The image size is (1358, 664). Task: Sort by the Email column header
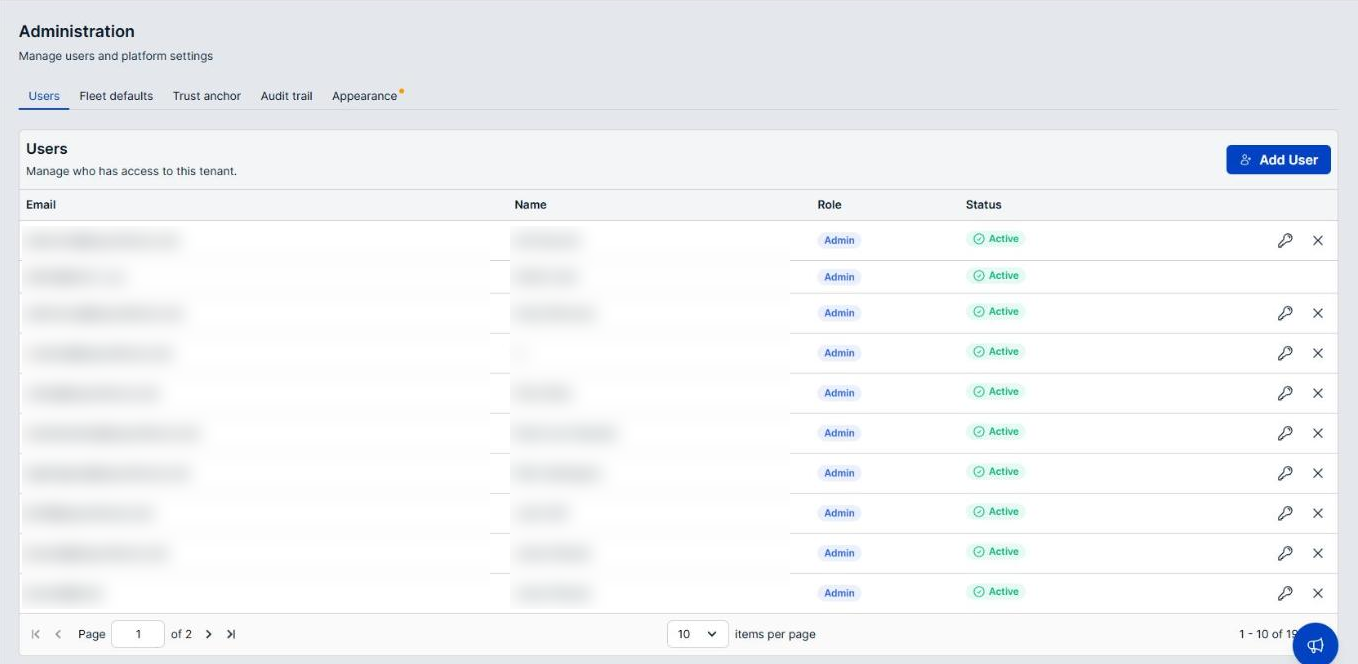tap(41, 205)
